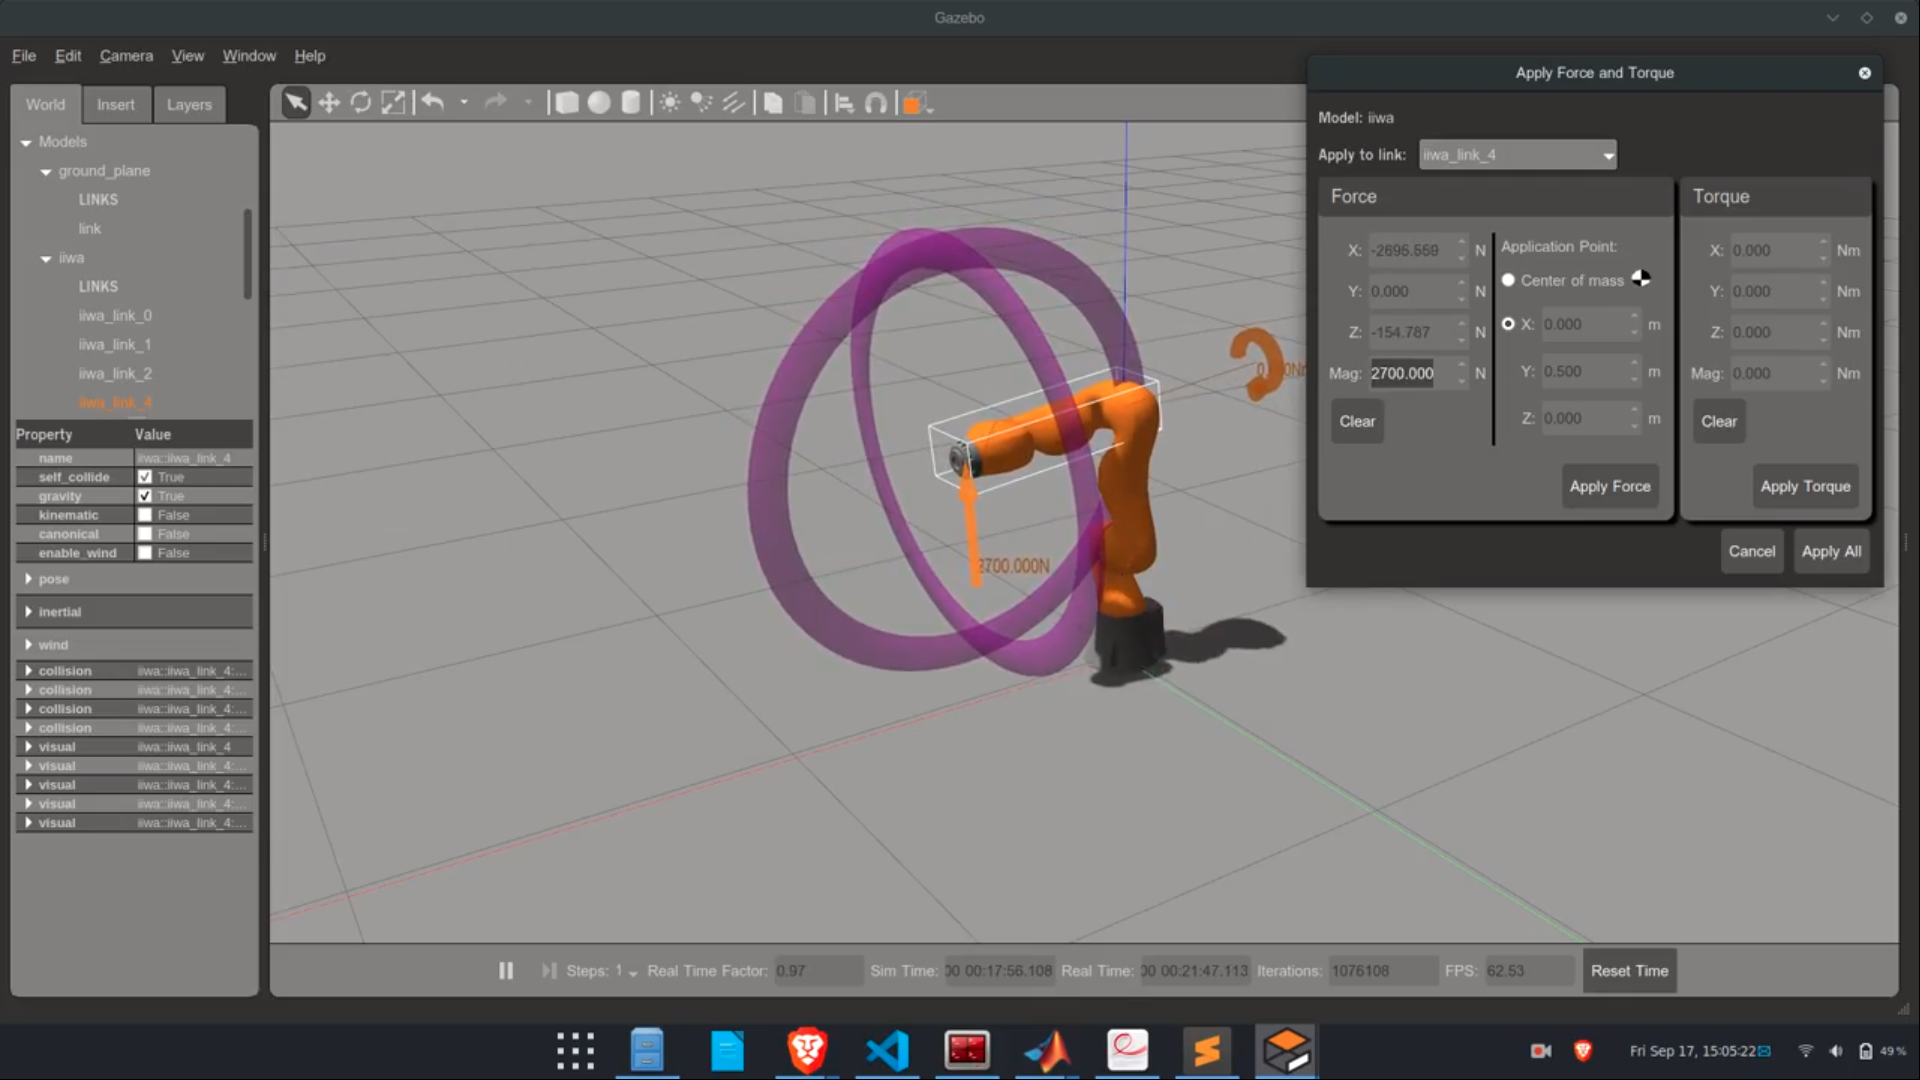The image size is (1920, 1080).
Task: Select Center of mass radio button
Action: pos(1508,280)
